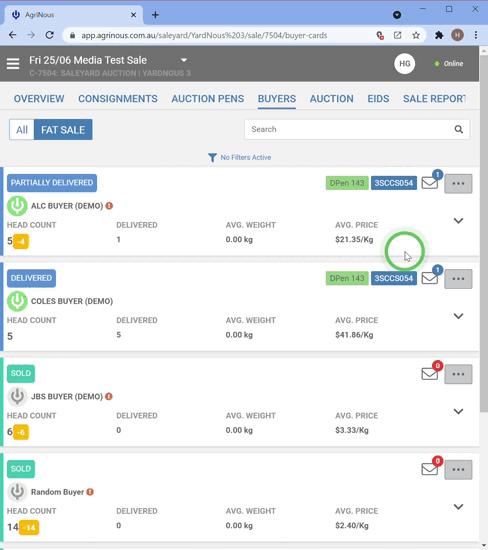Select the BUYERS tab
488x550 pixels.
point(277,99)
